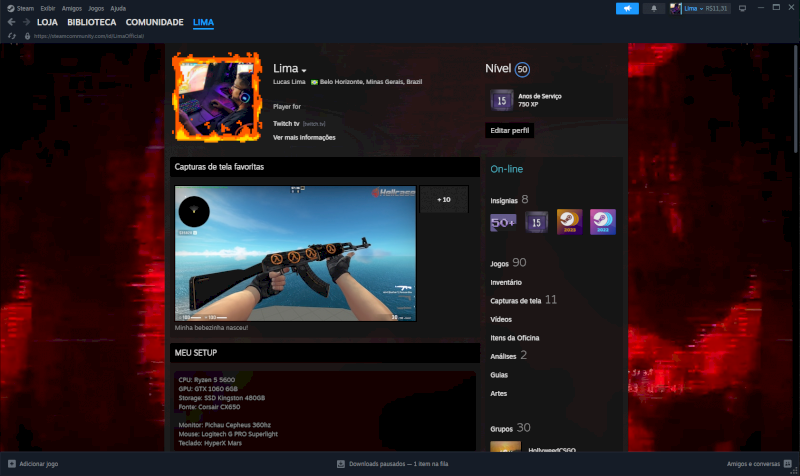
Task: Click the +10 more screenshots tile
Action: click(x=444, y=199)
